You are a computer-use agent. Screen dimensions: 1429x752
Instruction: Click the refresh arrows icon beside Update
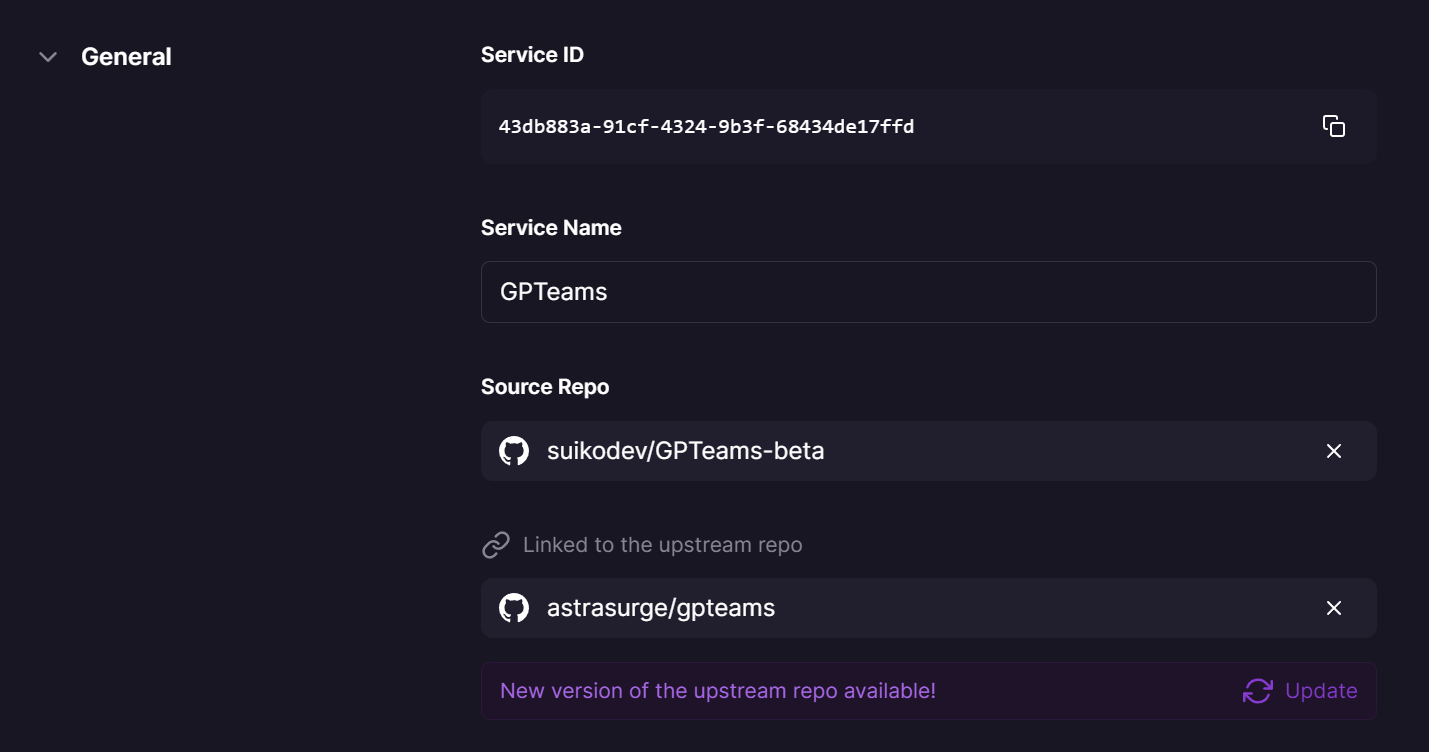click(x=1257, y=691)
